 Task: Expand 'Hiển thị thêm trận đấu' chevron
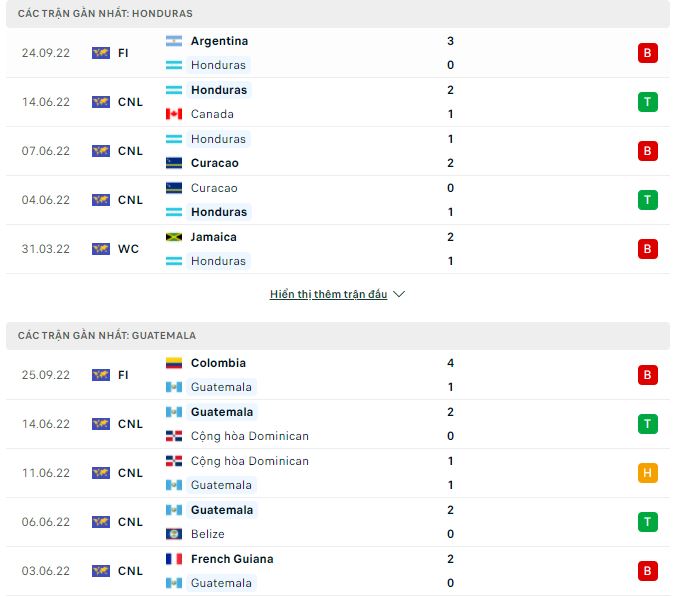click(x=399, y=295)
